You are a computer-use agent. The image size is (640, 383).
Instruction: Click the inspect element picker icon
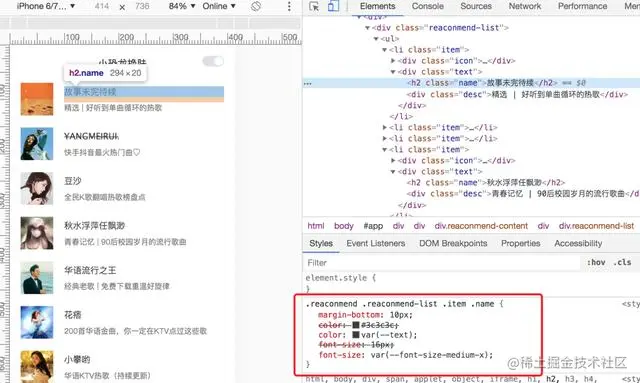[x=314, y=6]
